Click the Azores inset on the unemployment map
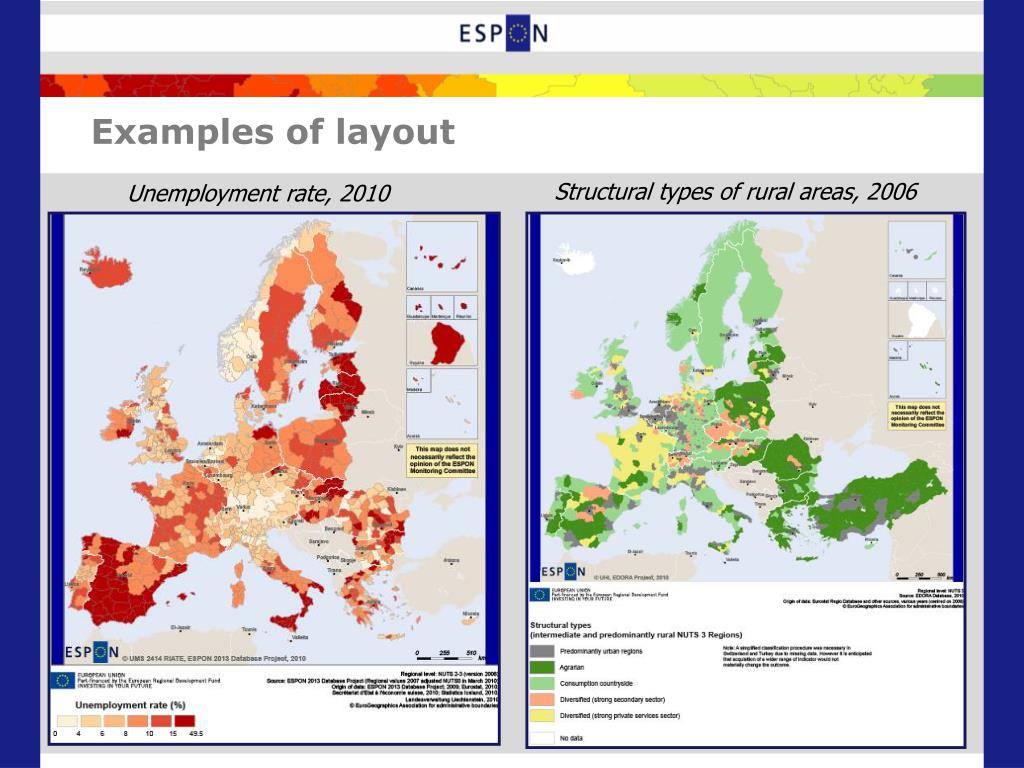1024x768 pixels. click(442, 404)
